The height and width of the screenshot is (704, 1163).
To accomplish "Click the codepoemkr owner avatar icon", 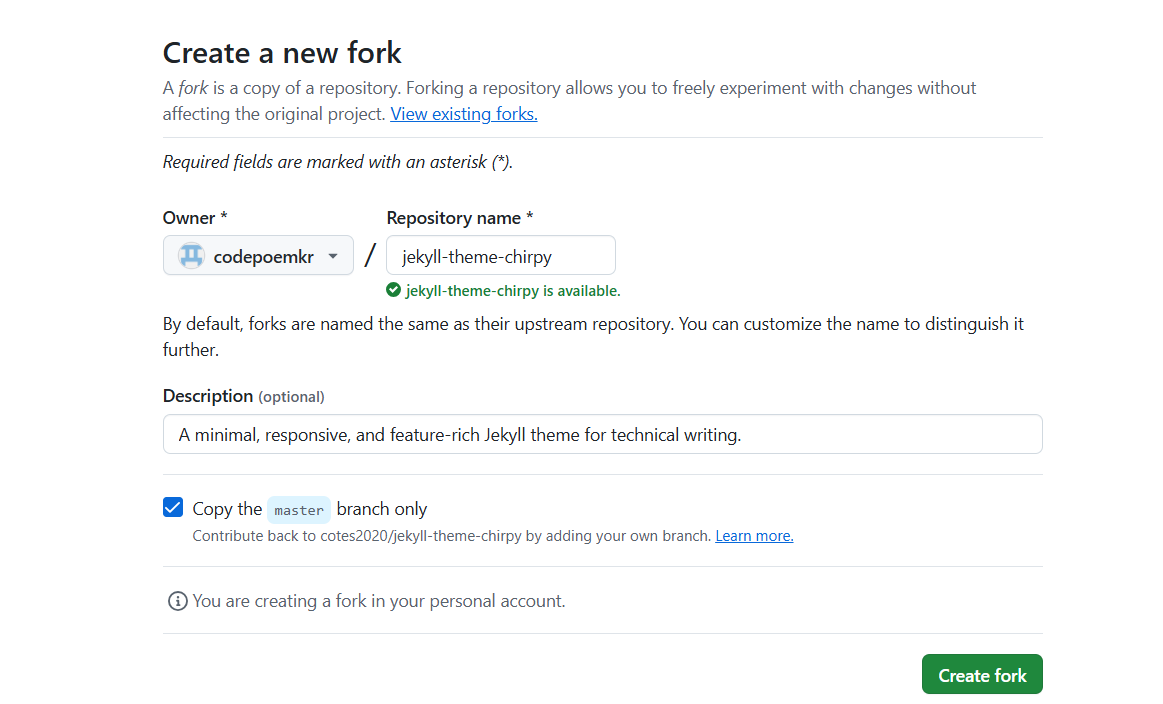I will coord(191,256).
